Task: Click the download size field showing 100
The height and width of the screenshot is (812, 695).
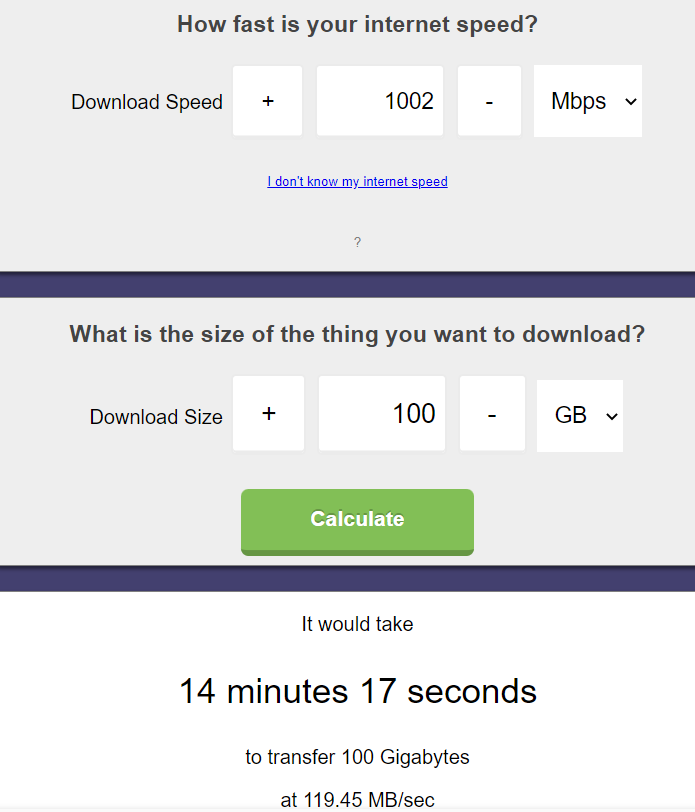Action: click(382, 414)
